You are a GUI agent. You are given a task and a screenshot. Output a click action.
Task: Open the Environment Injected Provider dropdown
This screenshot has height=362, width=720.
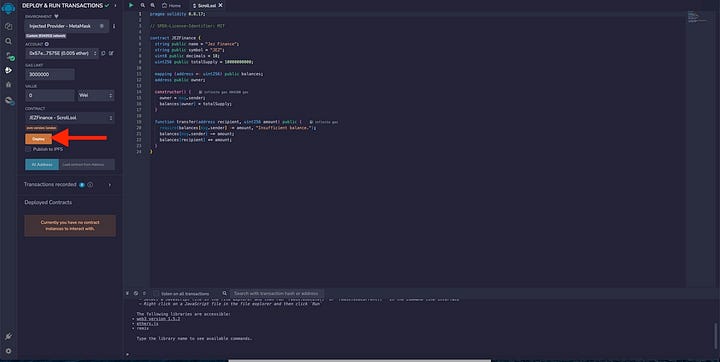pos(67,26)
